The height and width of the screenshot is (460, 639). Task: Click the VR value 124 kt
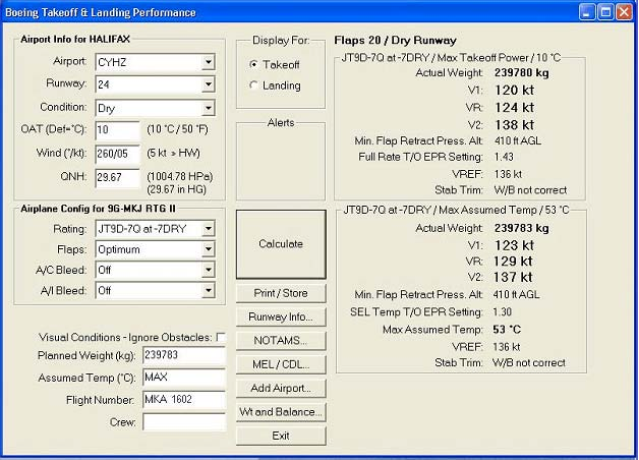click(x=514, y=108)
